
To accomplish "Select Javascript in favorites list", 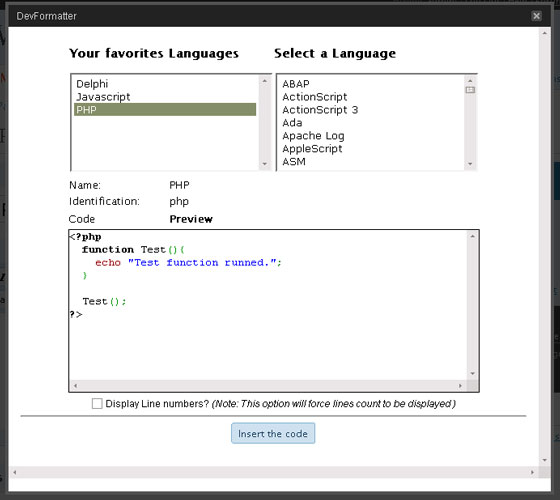I will point(165,97).
